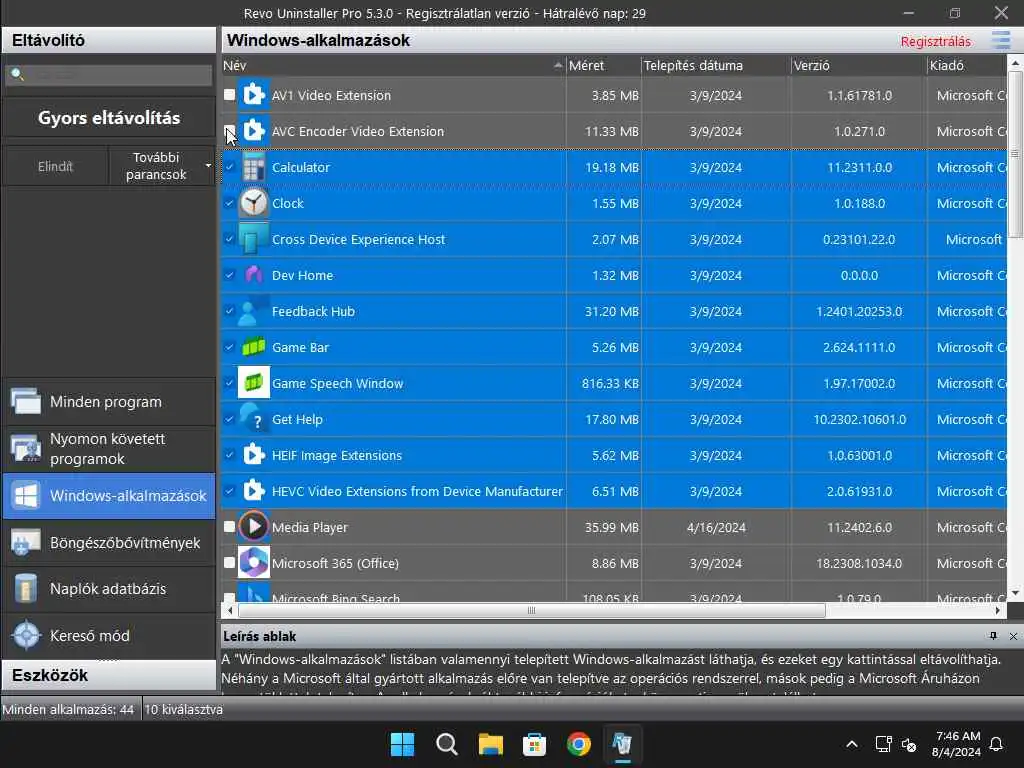Click the horizontal scrollbar right arrow

tap(998, 611)
